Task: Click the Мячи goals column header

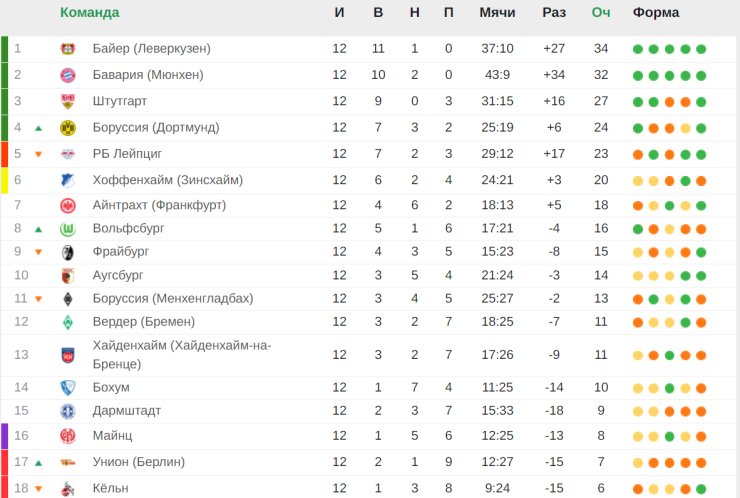Action: tap(497, 12)
